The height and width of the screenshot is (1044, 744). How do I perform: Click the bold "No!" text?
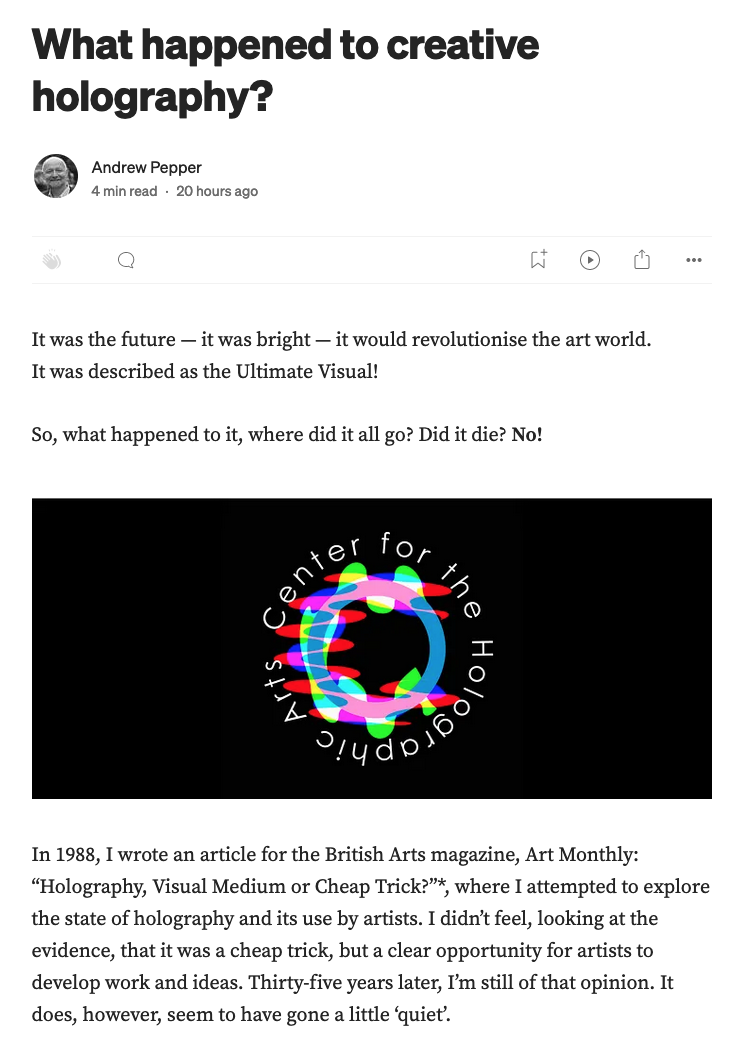(x=527, y=436)
